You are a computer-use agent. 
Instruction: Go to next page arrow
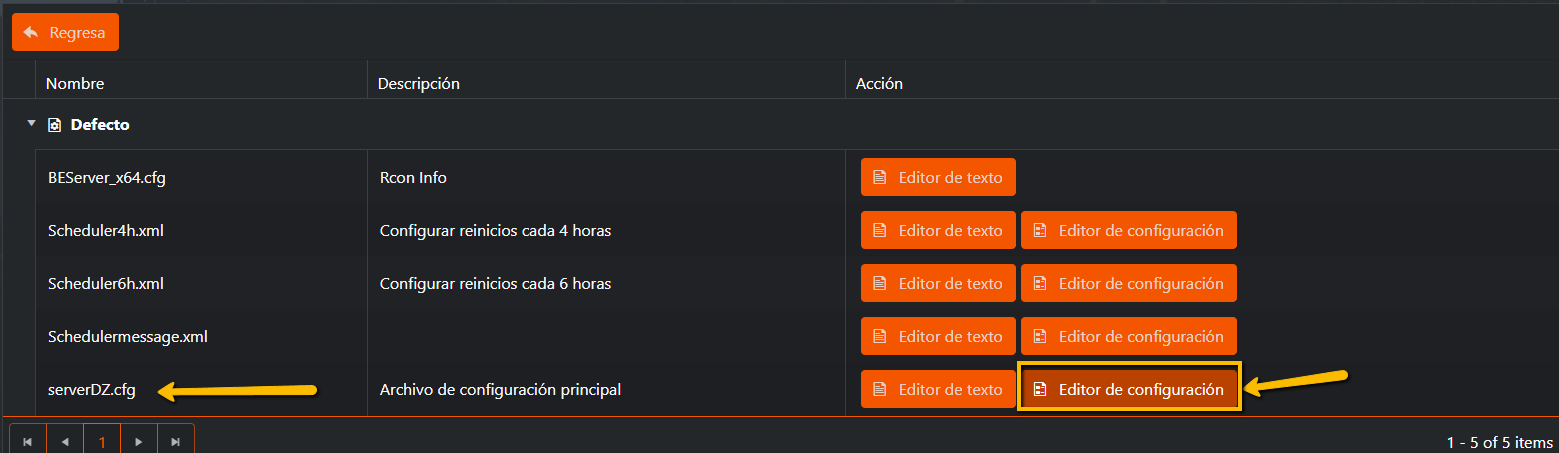coord(139,441)
